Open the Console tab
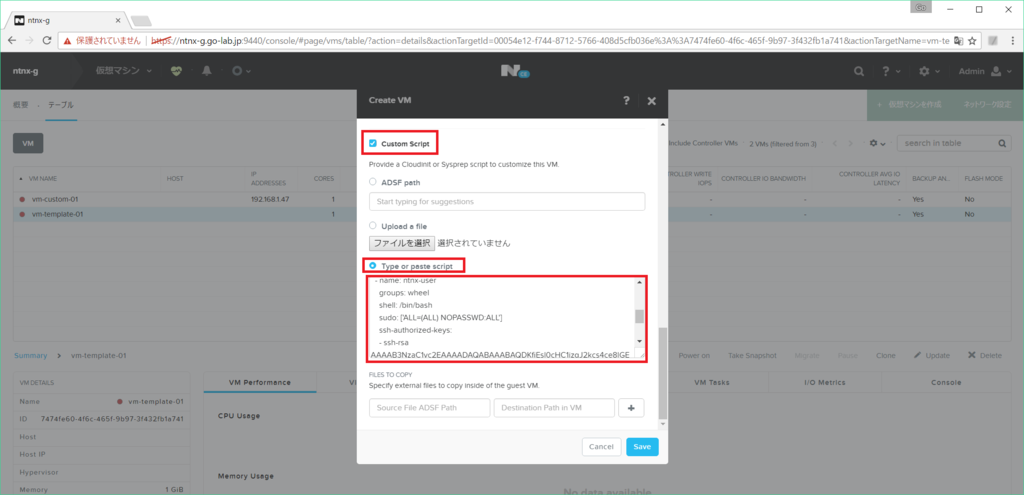Screen dimensions: 1024x495 946,382
